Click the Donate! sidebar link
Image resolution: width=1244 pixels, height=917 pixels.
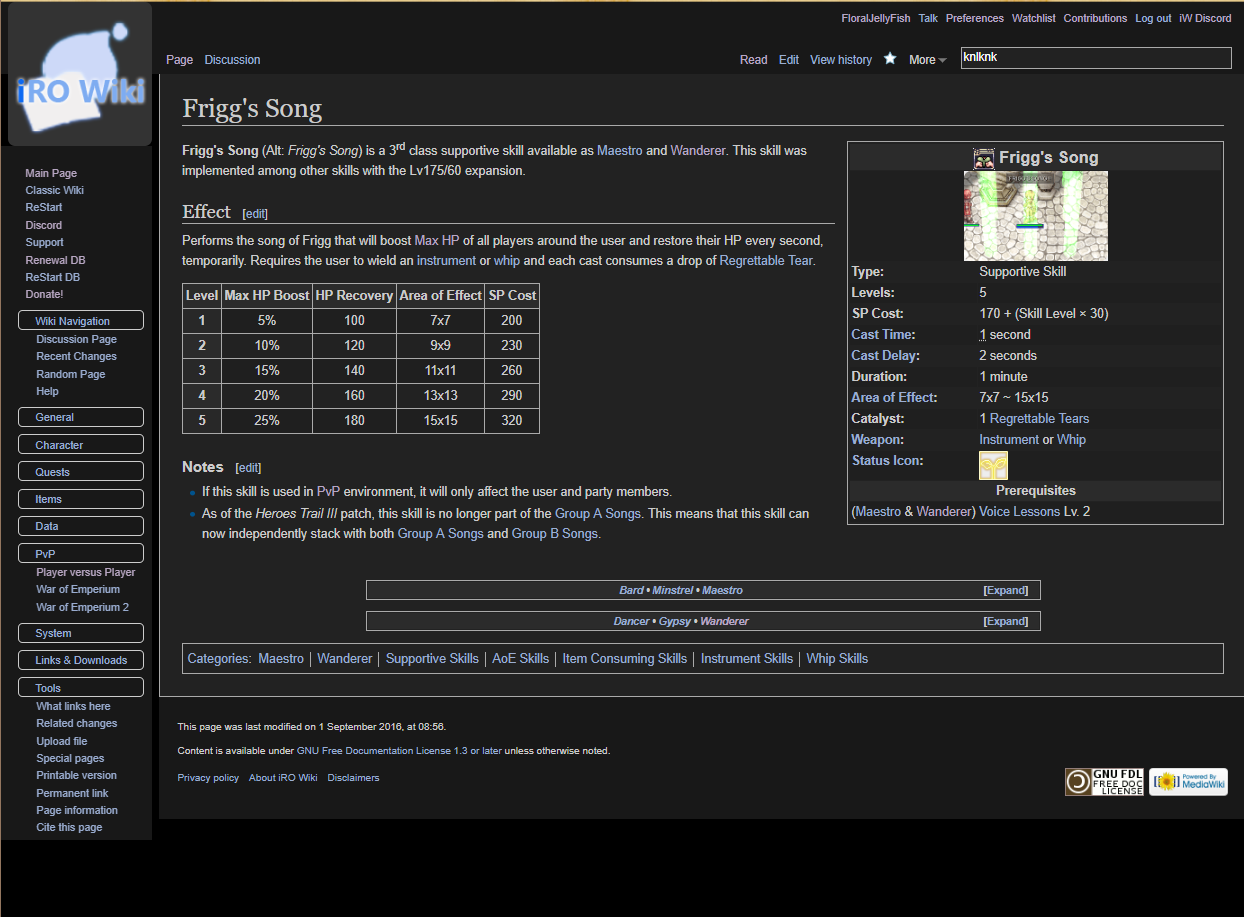[44, 294]
